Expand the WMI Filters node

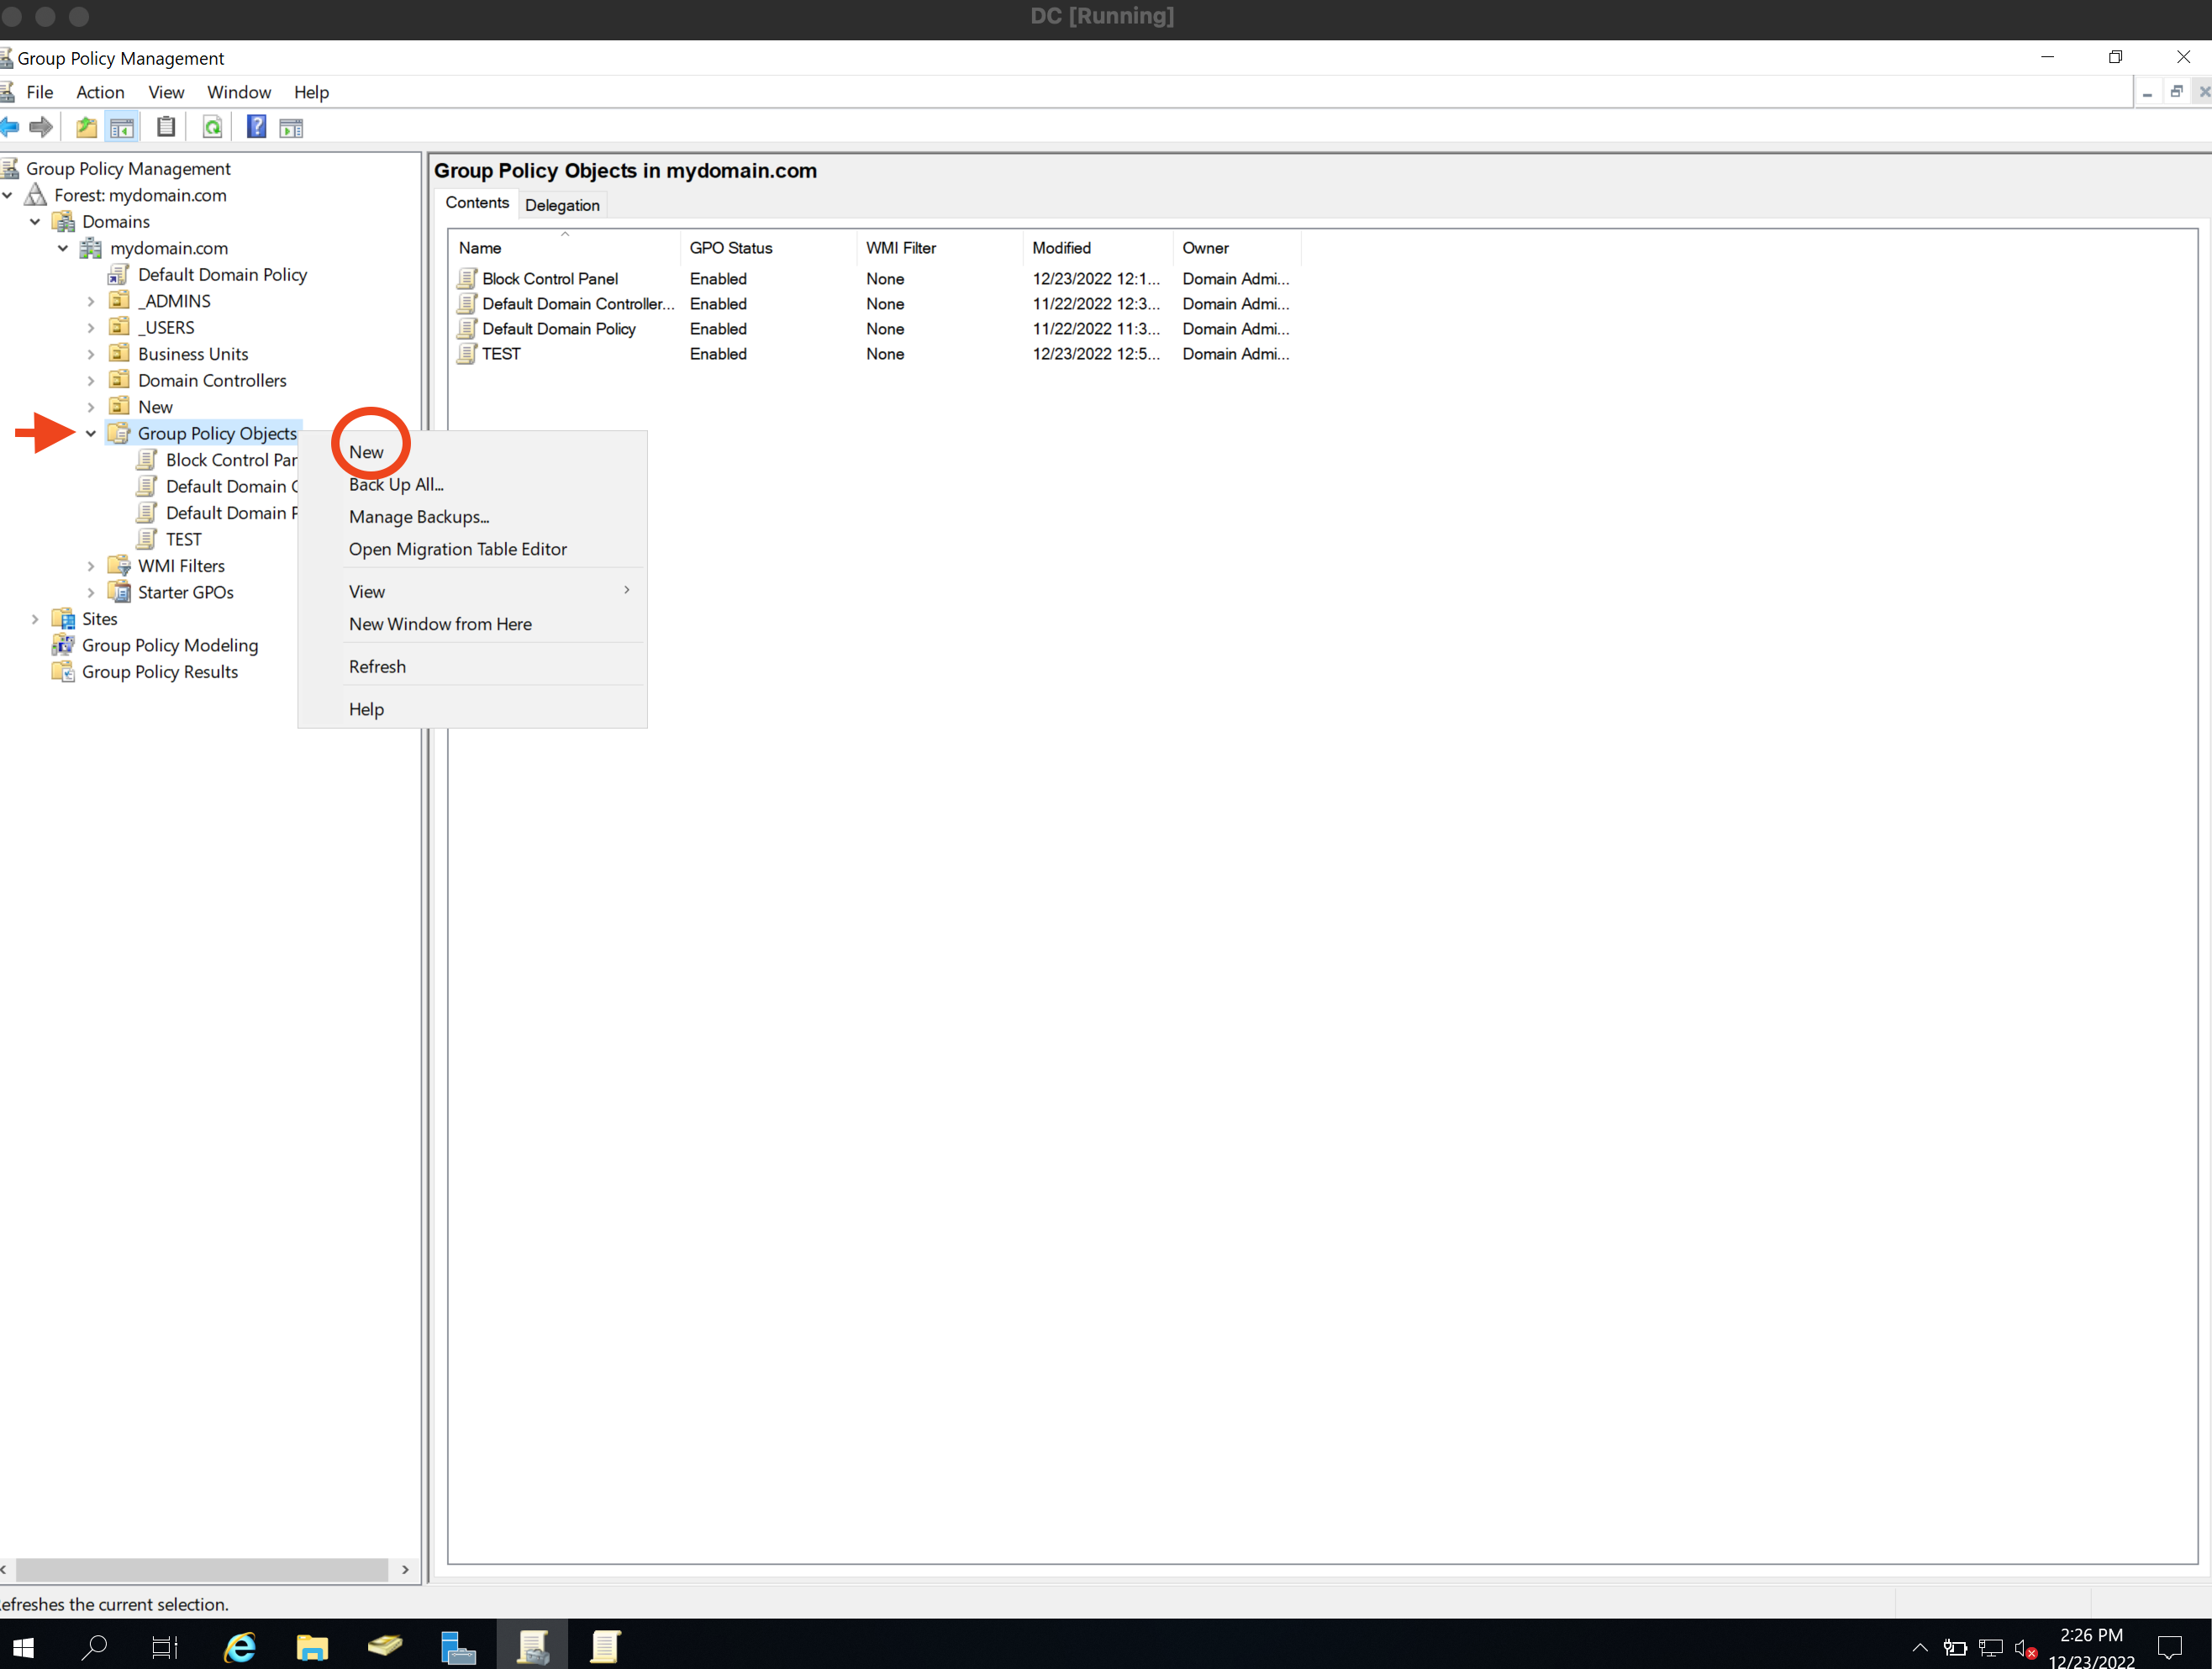coord(91,565)
